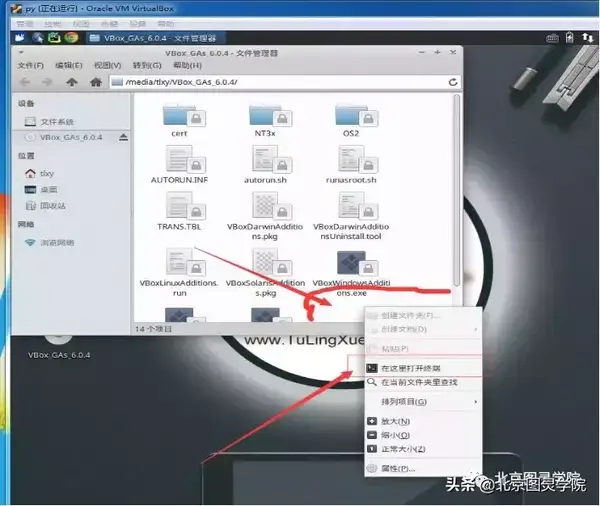Select the AUTORUN.INF file icon
Image resolution: width=600 pixels, height=506 pixels.
pyautogui.click(x=186, y=159)
